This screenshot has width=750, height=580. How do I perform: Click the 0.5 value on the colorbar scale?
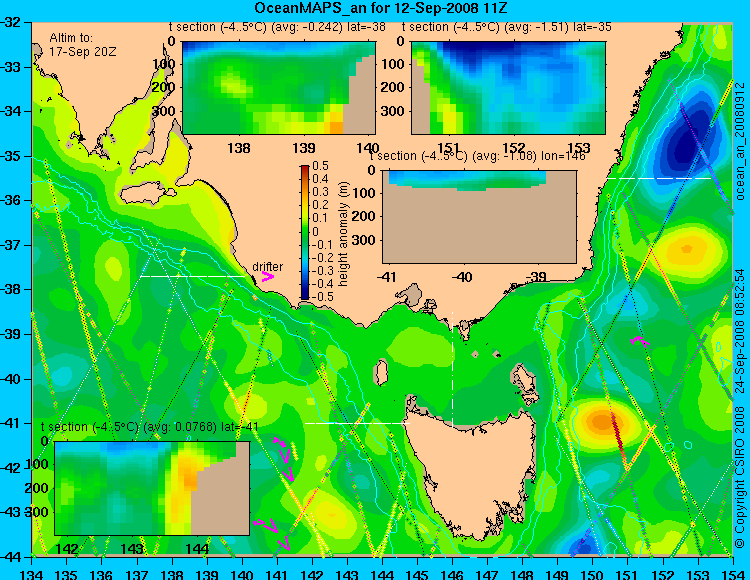[320, 166]
